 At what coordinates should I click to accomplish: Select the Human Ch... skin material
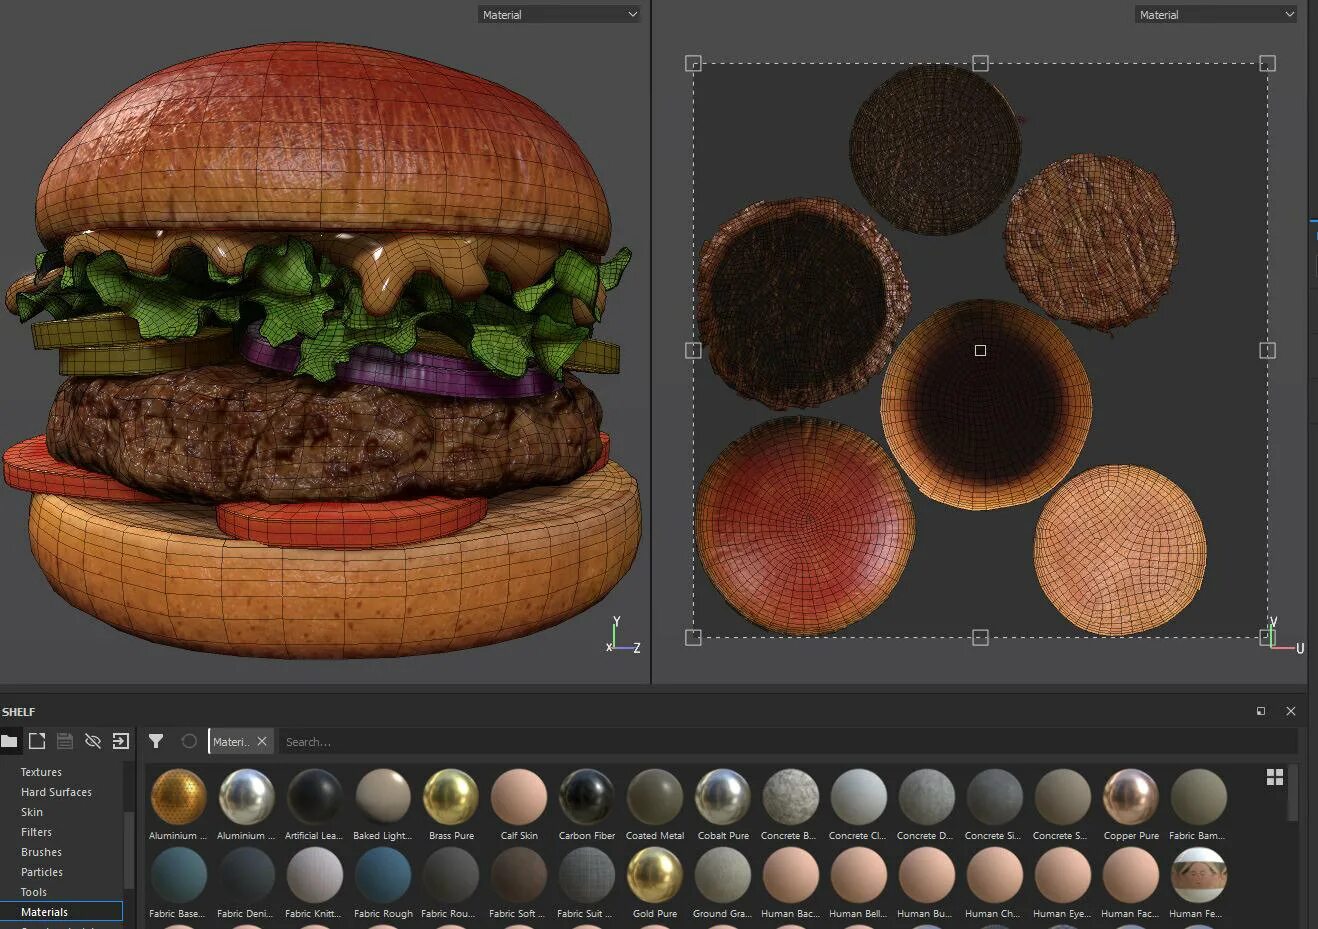pyautogui.click(x=995, y=875)
